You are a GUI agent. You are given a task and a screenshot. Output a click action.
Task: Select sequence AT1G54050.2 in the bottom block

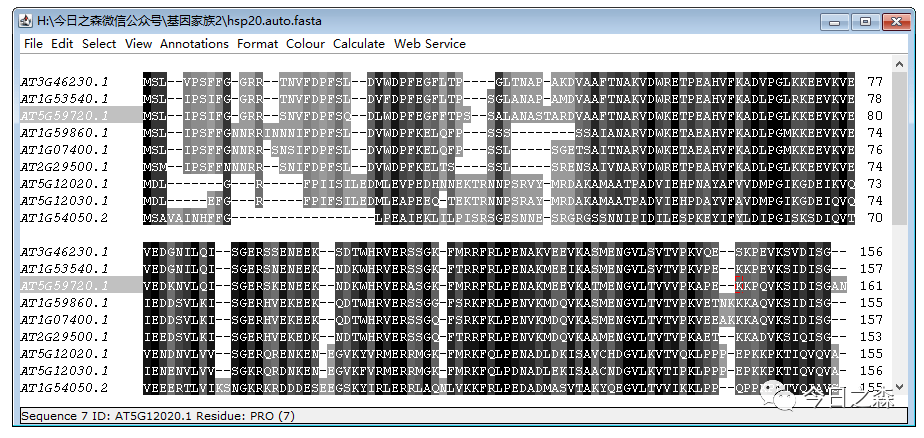[x=65, y=388]
